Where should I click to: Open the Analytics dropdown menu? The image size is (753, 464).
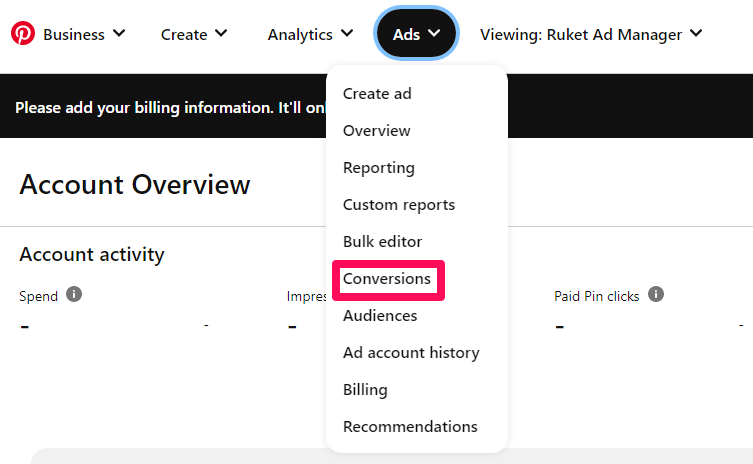tap(310, 34)
